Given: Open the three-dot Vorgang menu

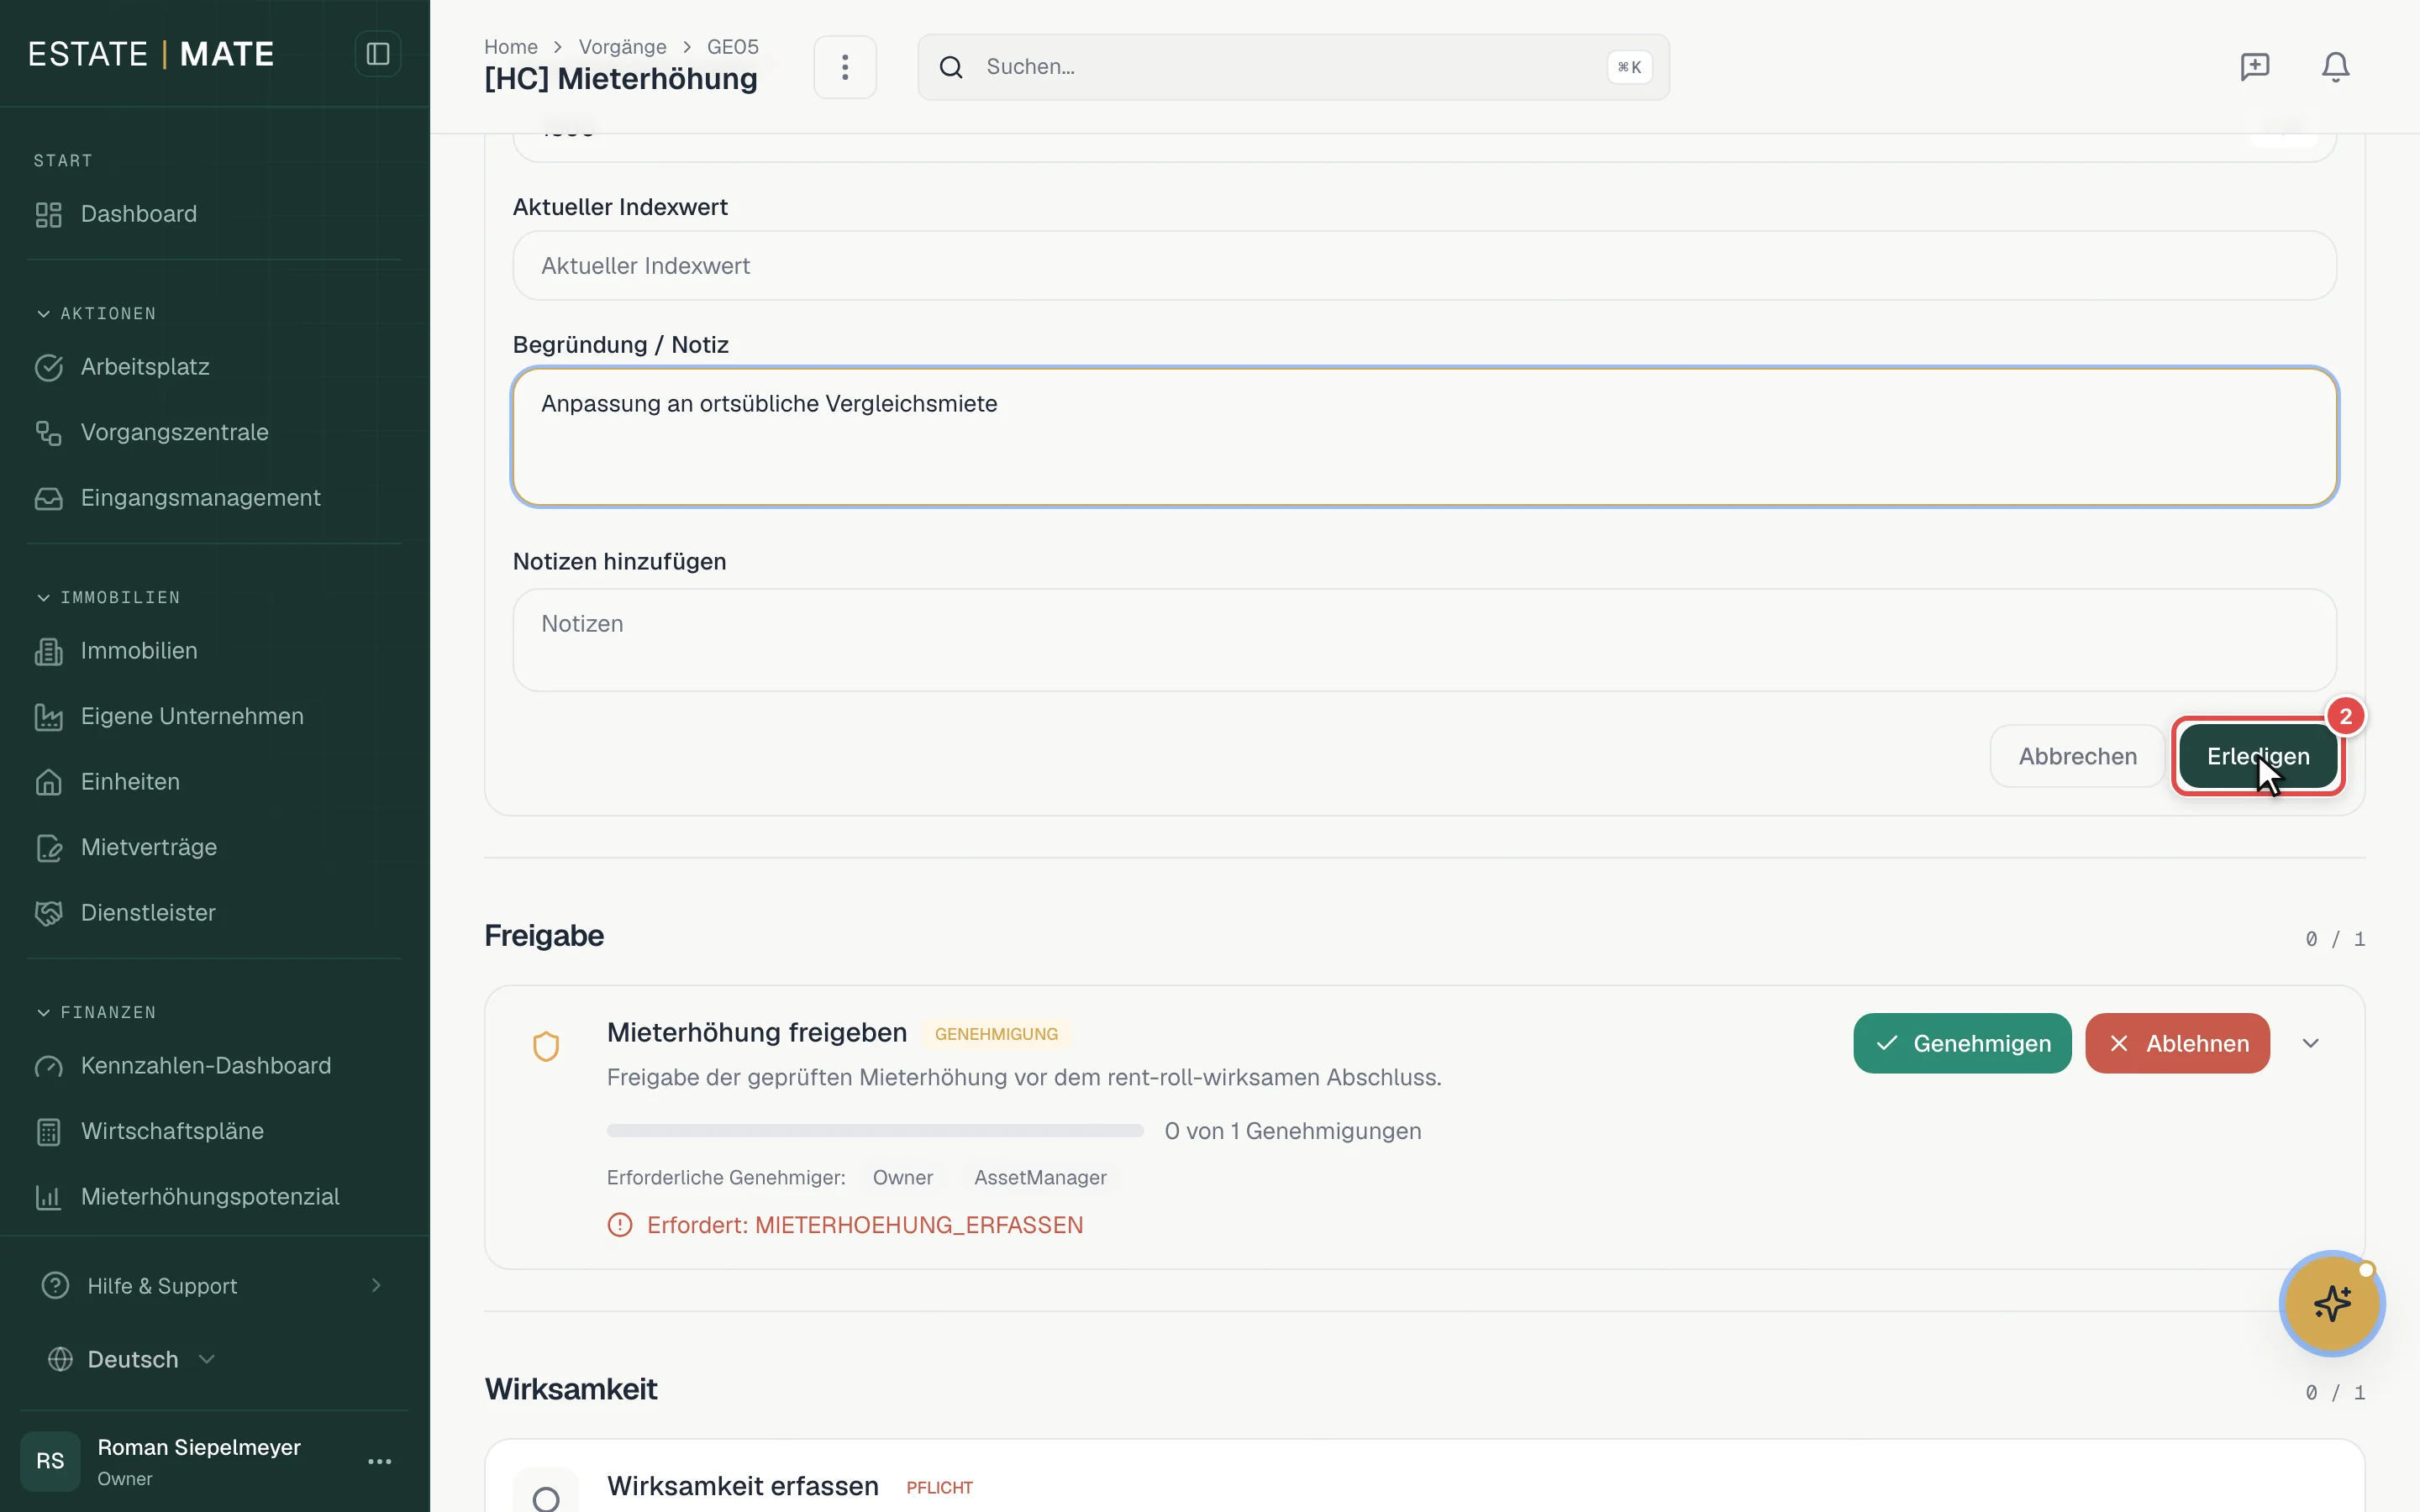Looking at the screenshot, I should point(845,67).
